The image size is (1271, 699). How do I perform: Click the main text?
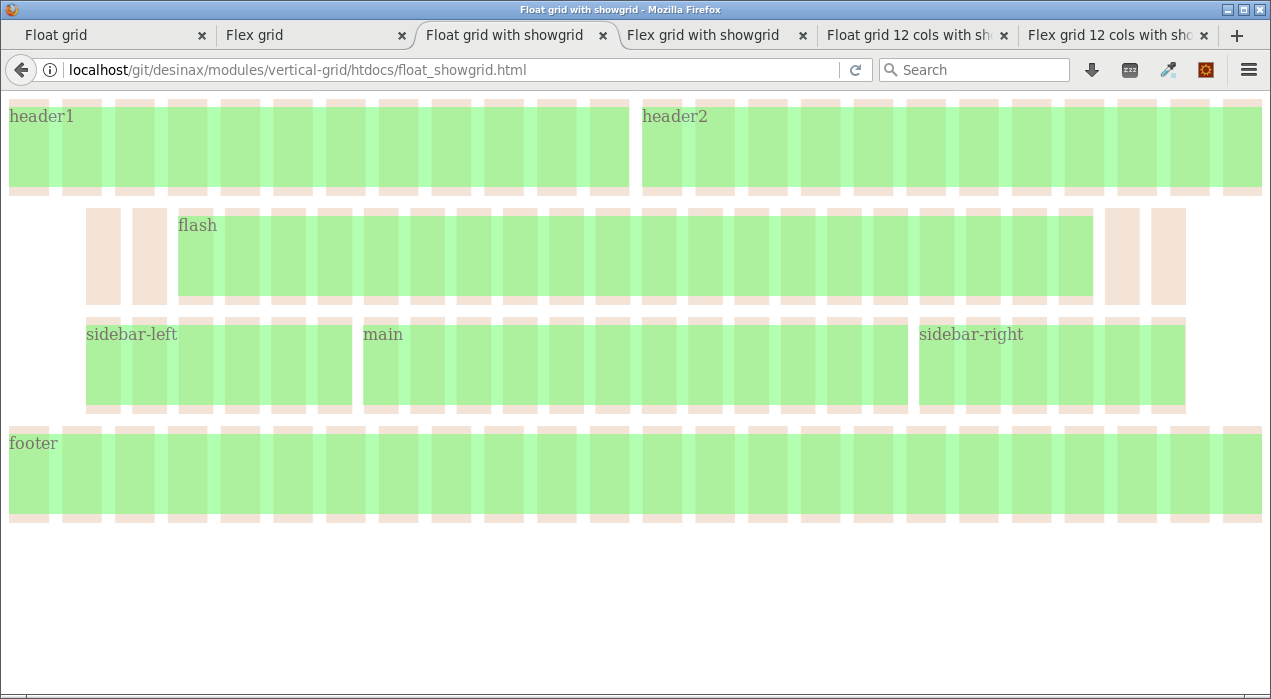[383, 334]
